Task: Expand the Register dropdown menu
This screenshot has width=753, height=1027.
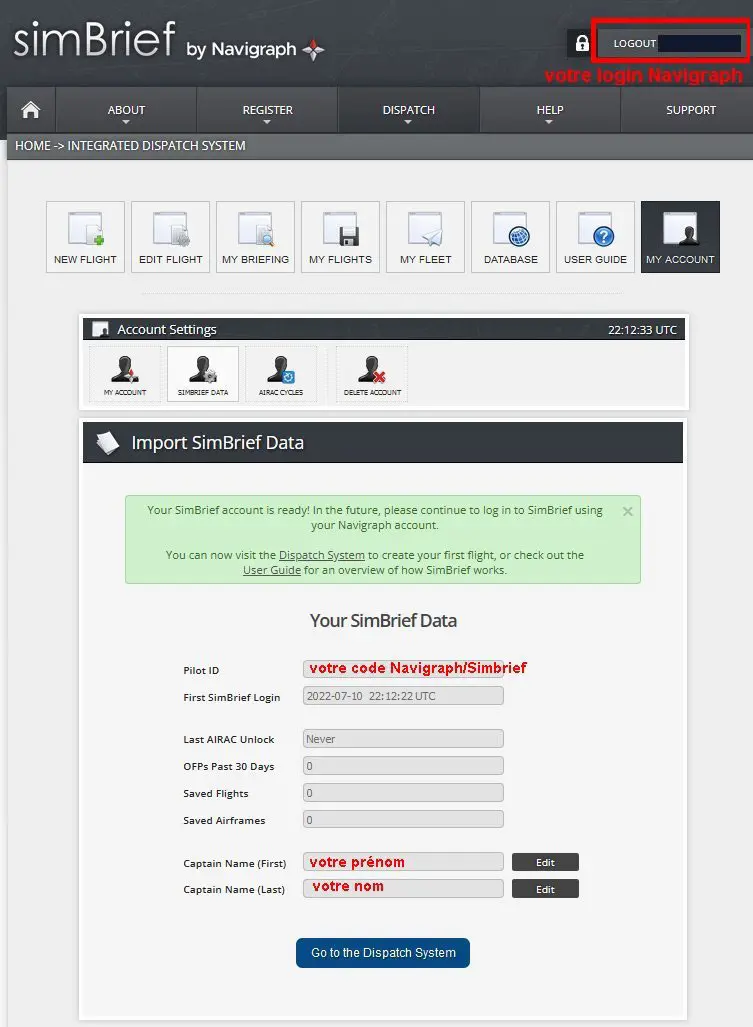Action: [267, 111]
